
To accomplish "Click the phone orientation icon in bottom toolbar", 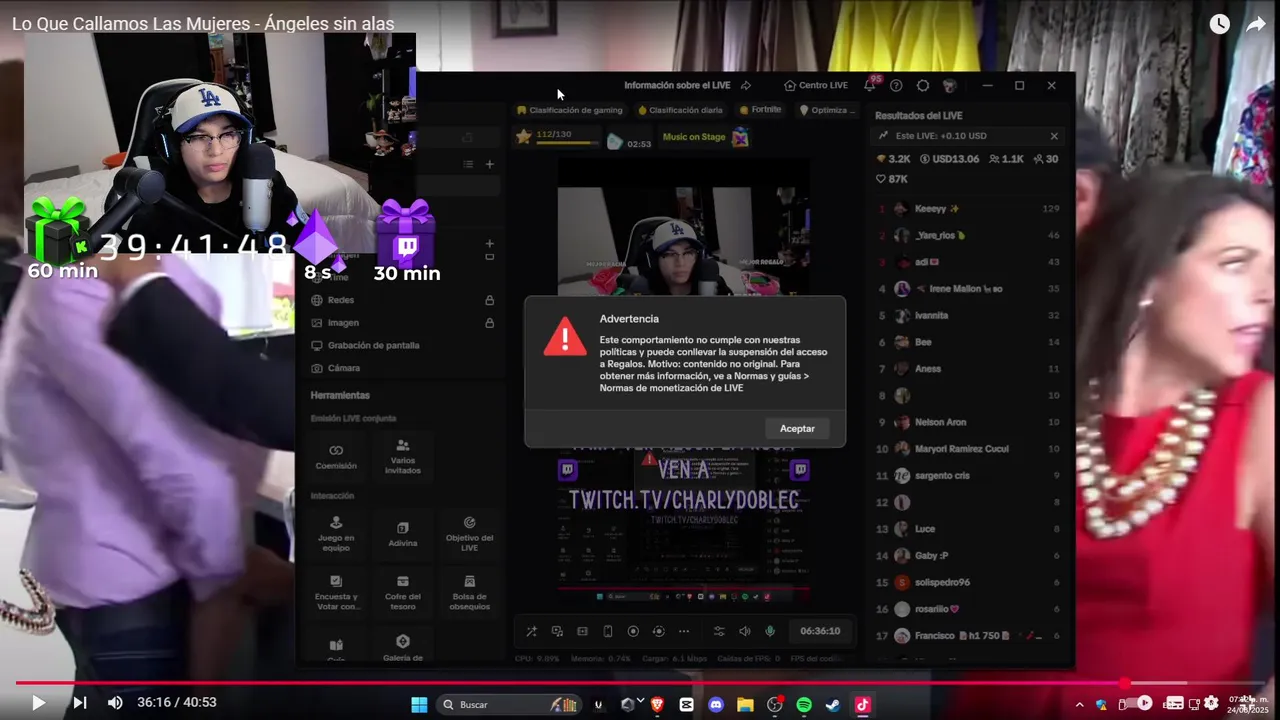I will [x=607, y=631].
